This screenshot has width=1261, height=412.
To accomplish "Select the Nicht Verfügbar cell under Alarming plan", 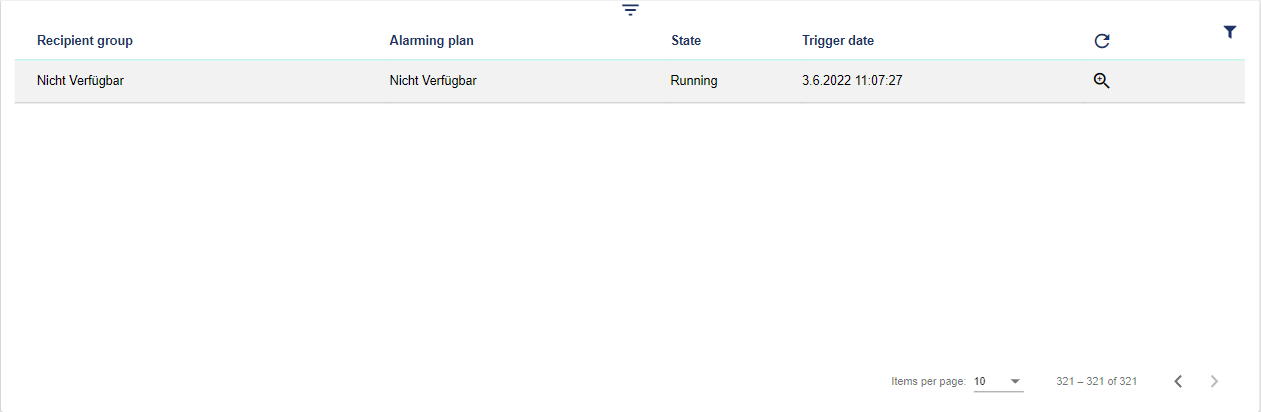I will pyautogui.click(x=433, y=81).
